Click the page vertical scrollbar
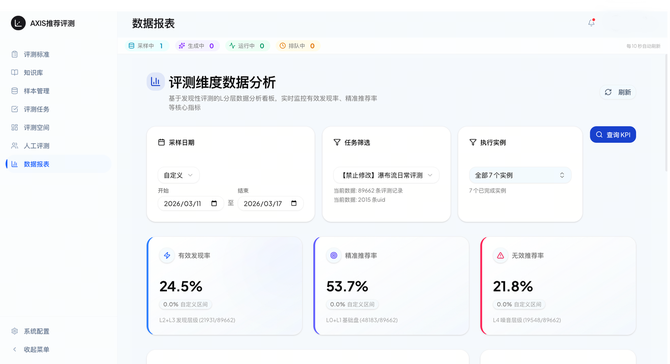 pyautogui.click(x=666, y=113)
